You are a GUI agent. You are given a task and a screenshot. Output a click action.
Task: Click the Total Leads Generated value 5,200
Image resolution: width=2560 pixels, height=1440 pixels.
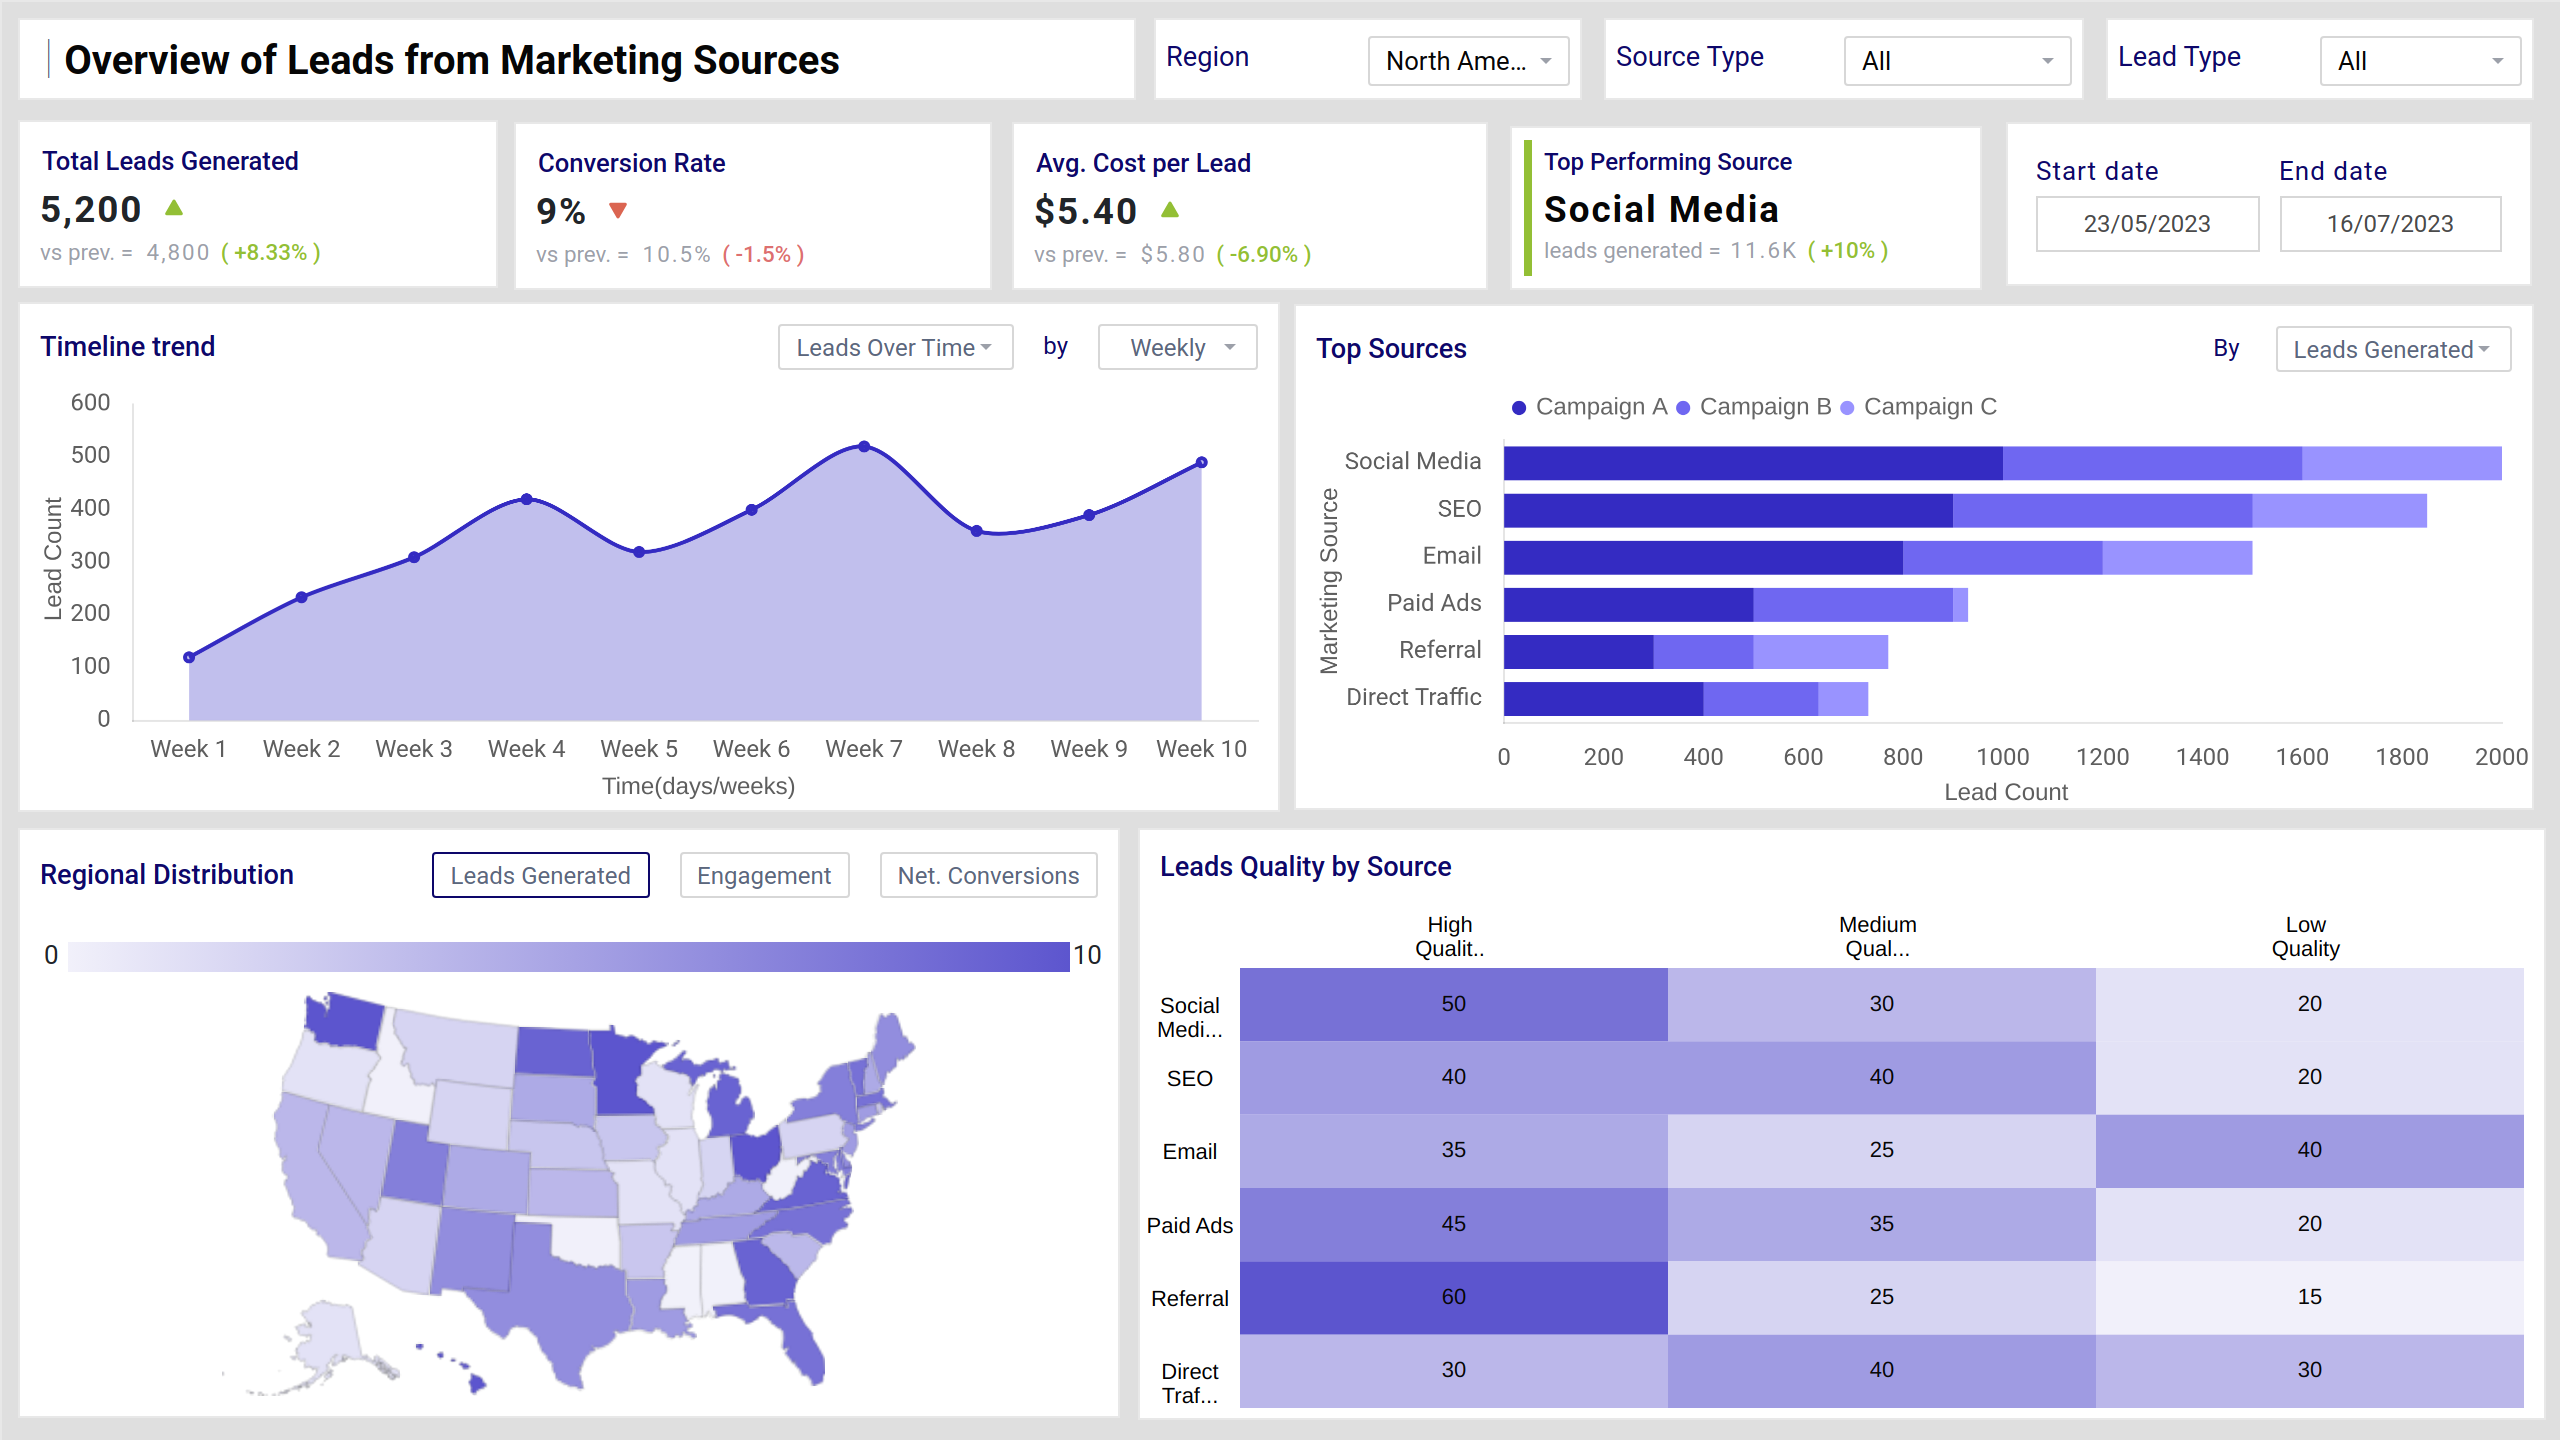(x=91, y=209)
